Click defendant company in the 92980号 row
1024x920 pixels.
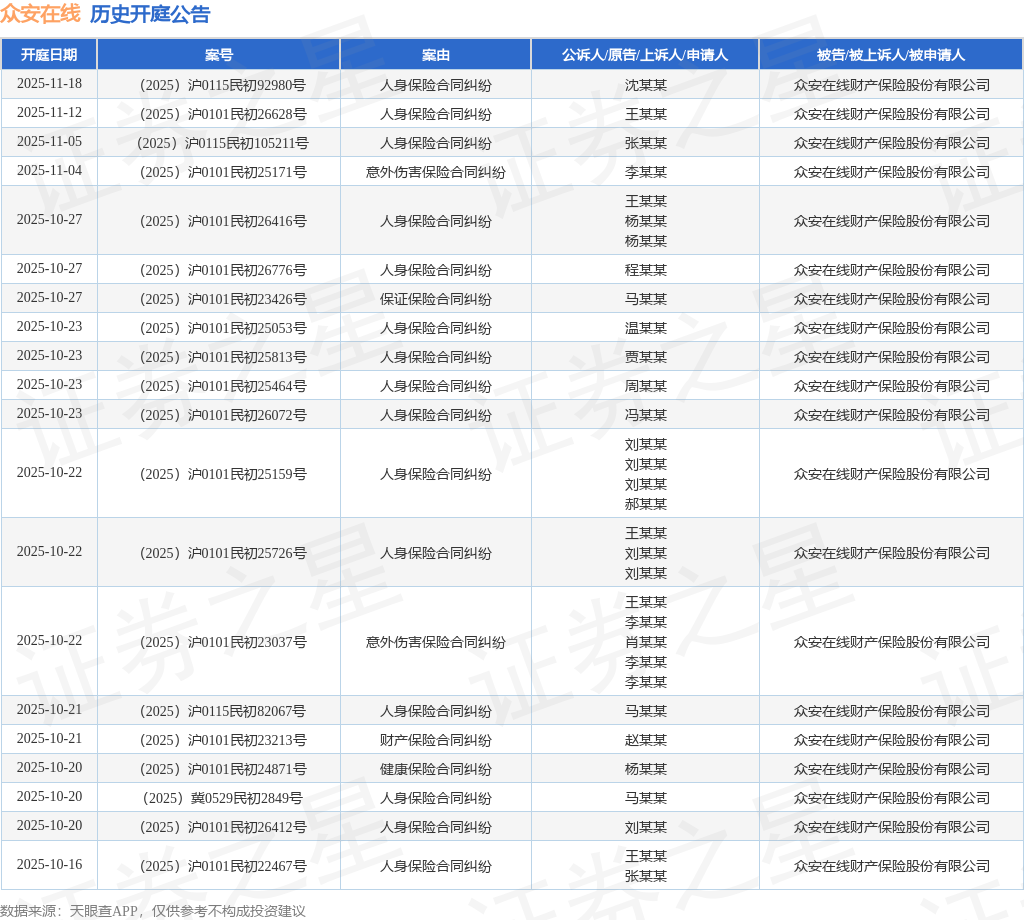(x=891, y=85)
